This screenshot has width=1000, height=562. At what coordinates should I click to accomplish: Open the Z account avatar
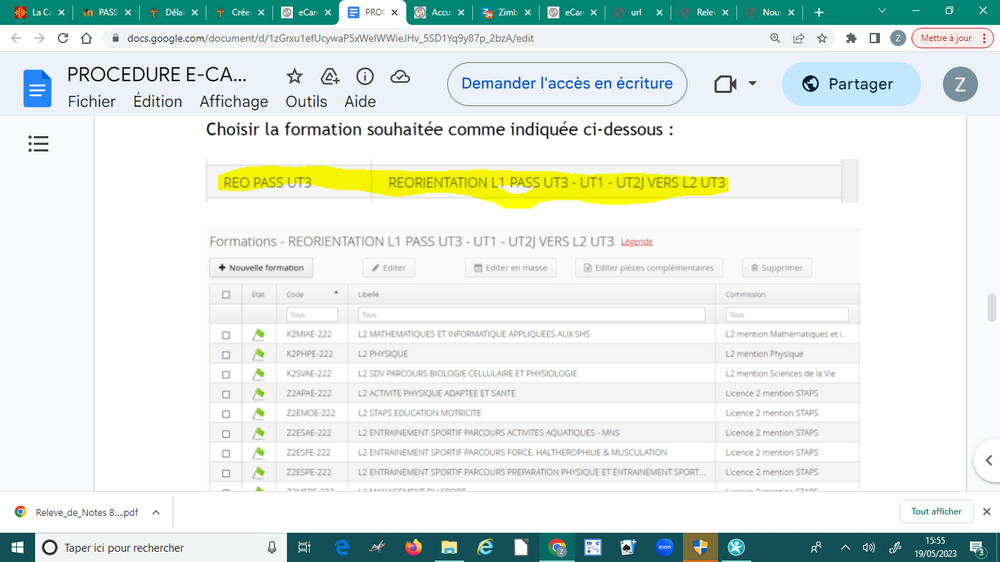tap(960, 84)
